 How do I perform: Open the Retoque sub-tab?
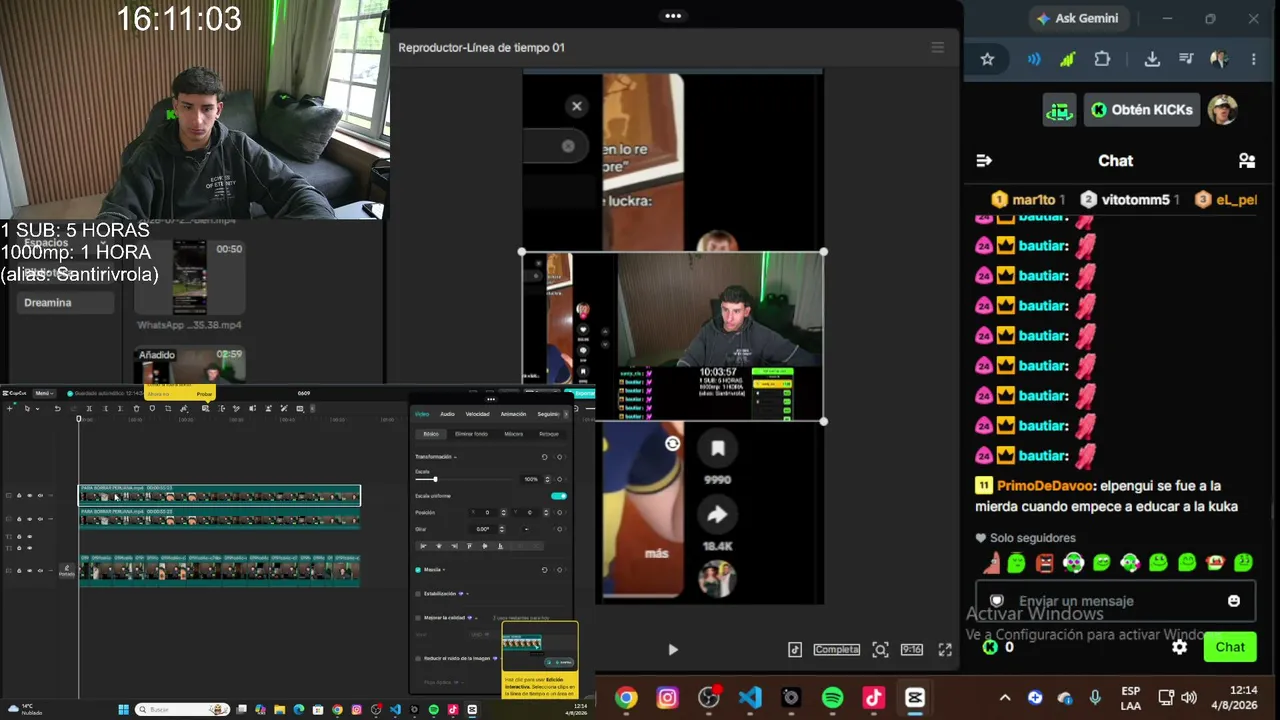click(549, 434)
